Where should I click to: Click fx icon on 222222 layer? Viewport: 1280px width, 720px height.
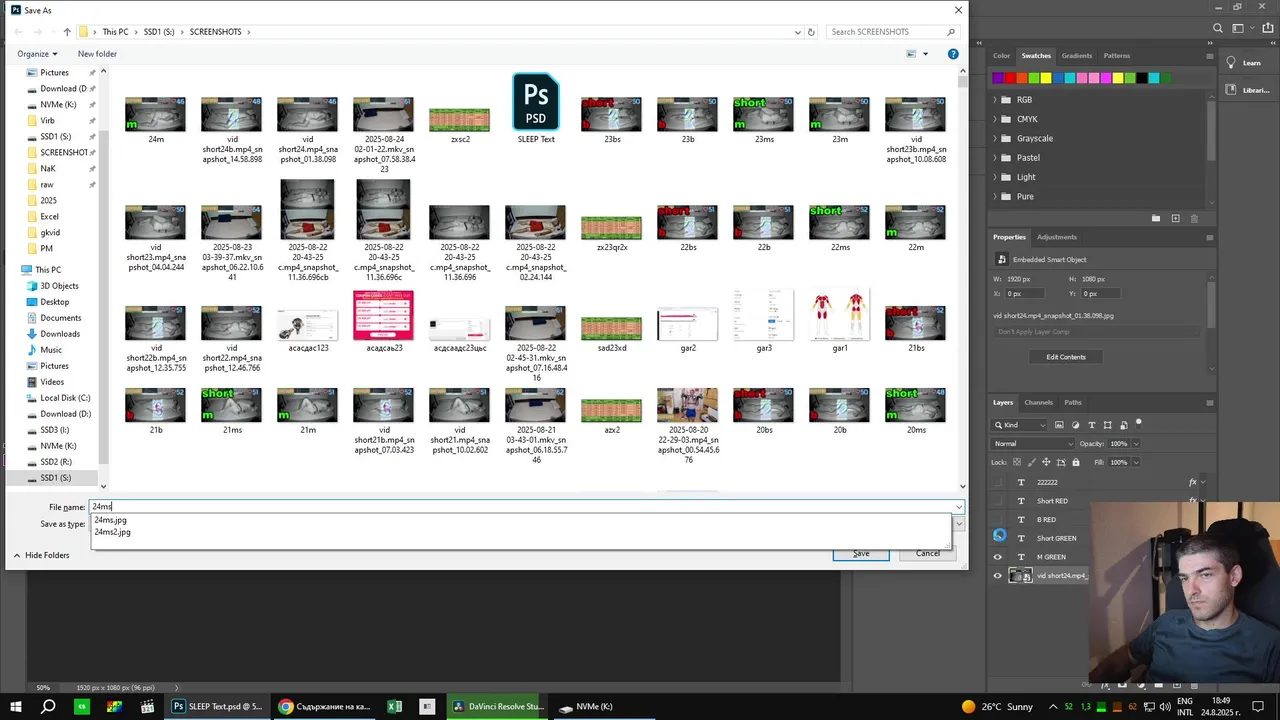[1192, 482]
